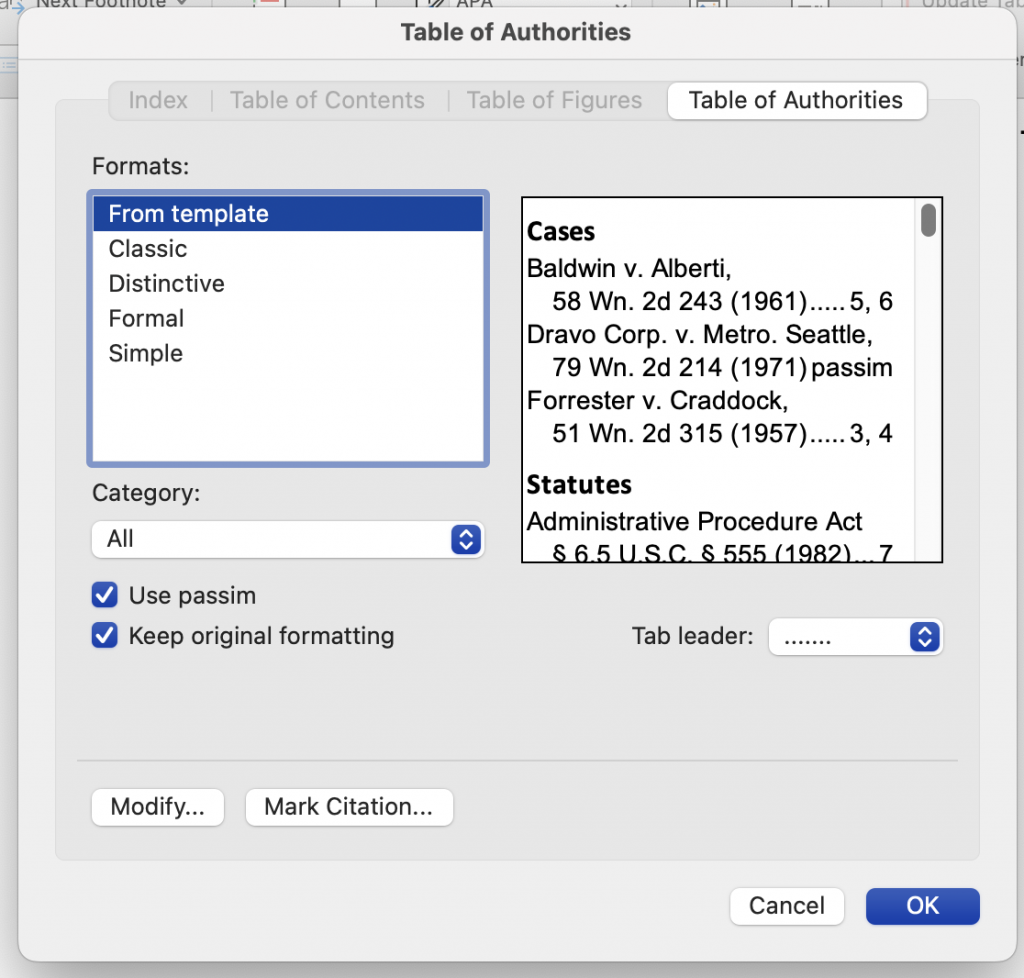This screenshot has width=1024, height=978.
Task: Click the Modify button
Action: tap(157, 807)
